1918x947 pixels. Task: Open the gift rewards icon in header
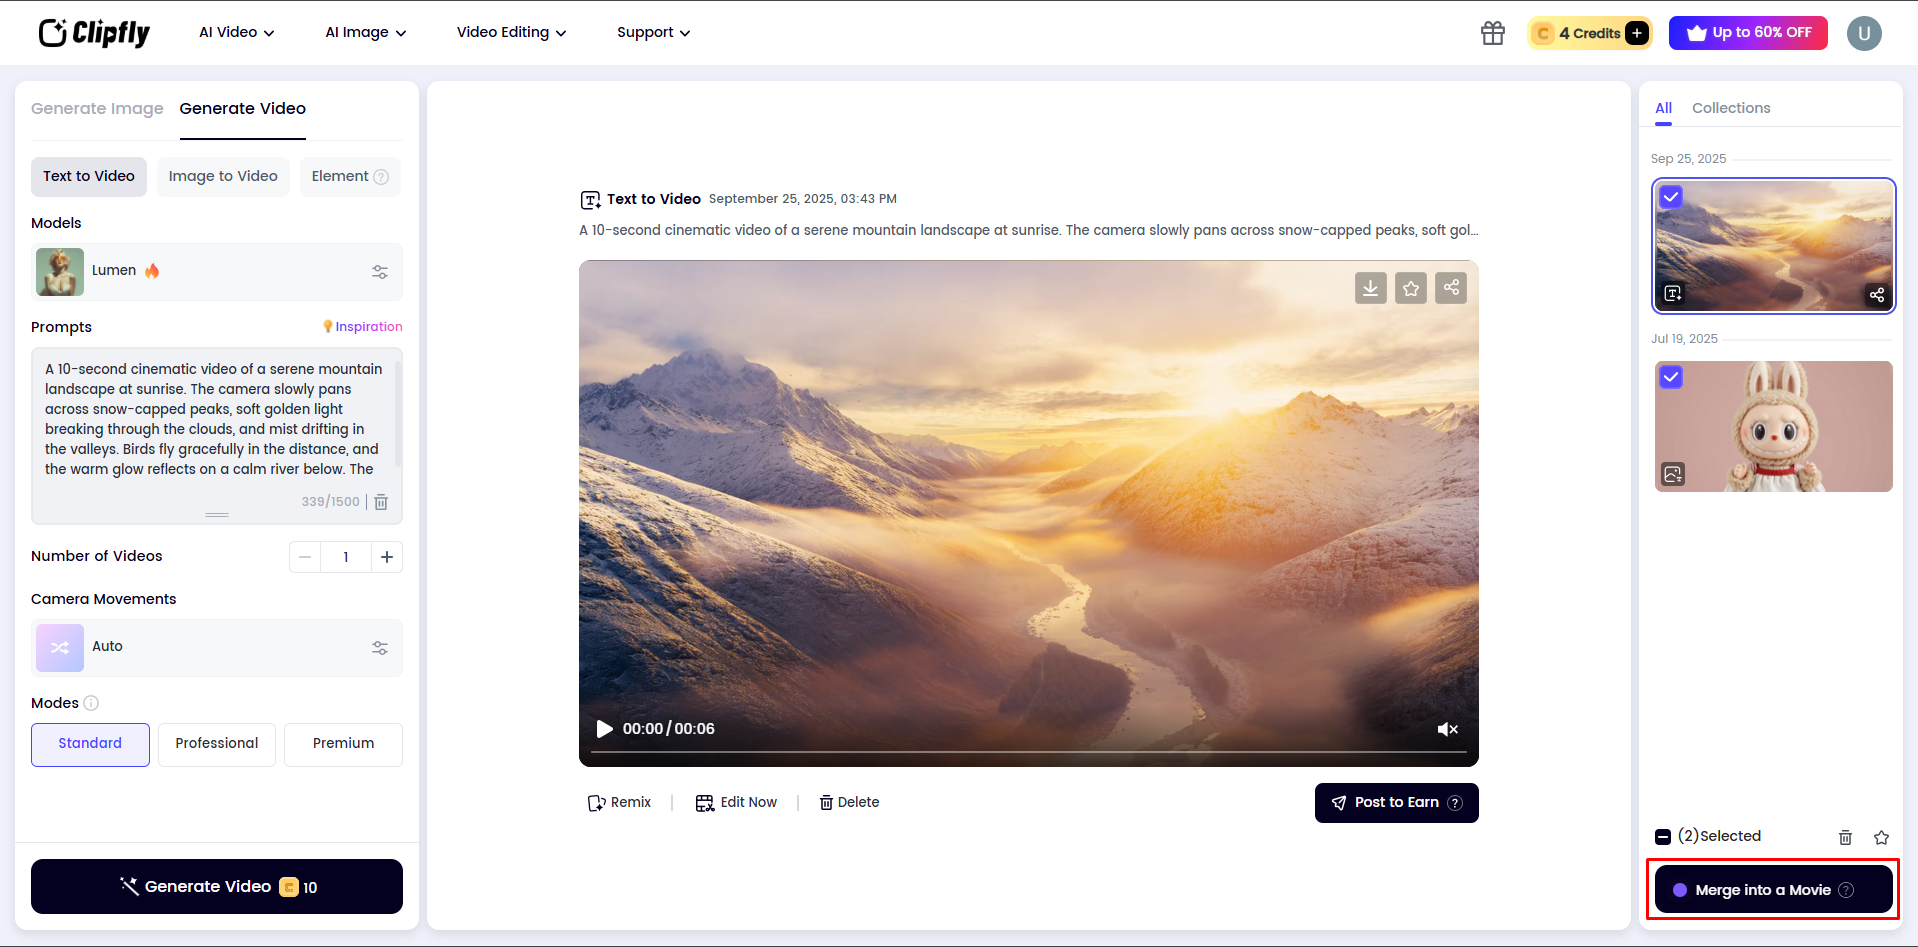pos(1492,33)
